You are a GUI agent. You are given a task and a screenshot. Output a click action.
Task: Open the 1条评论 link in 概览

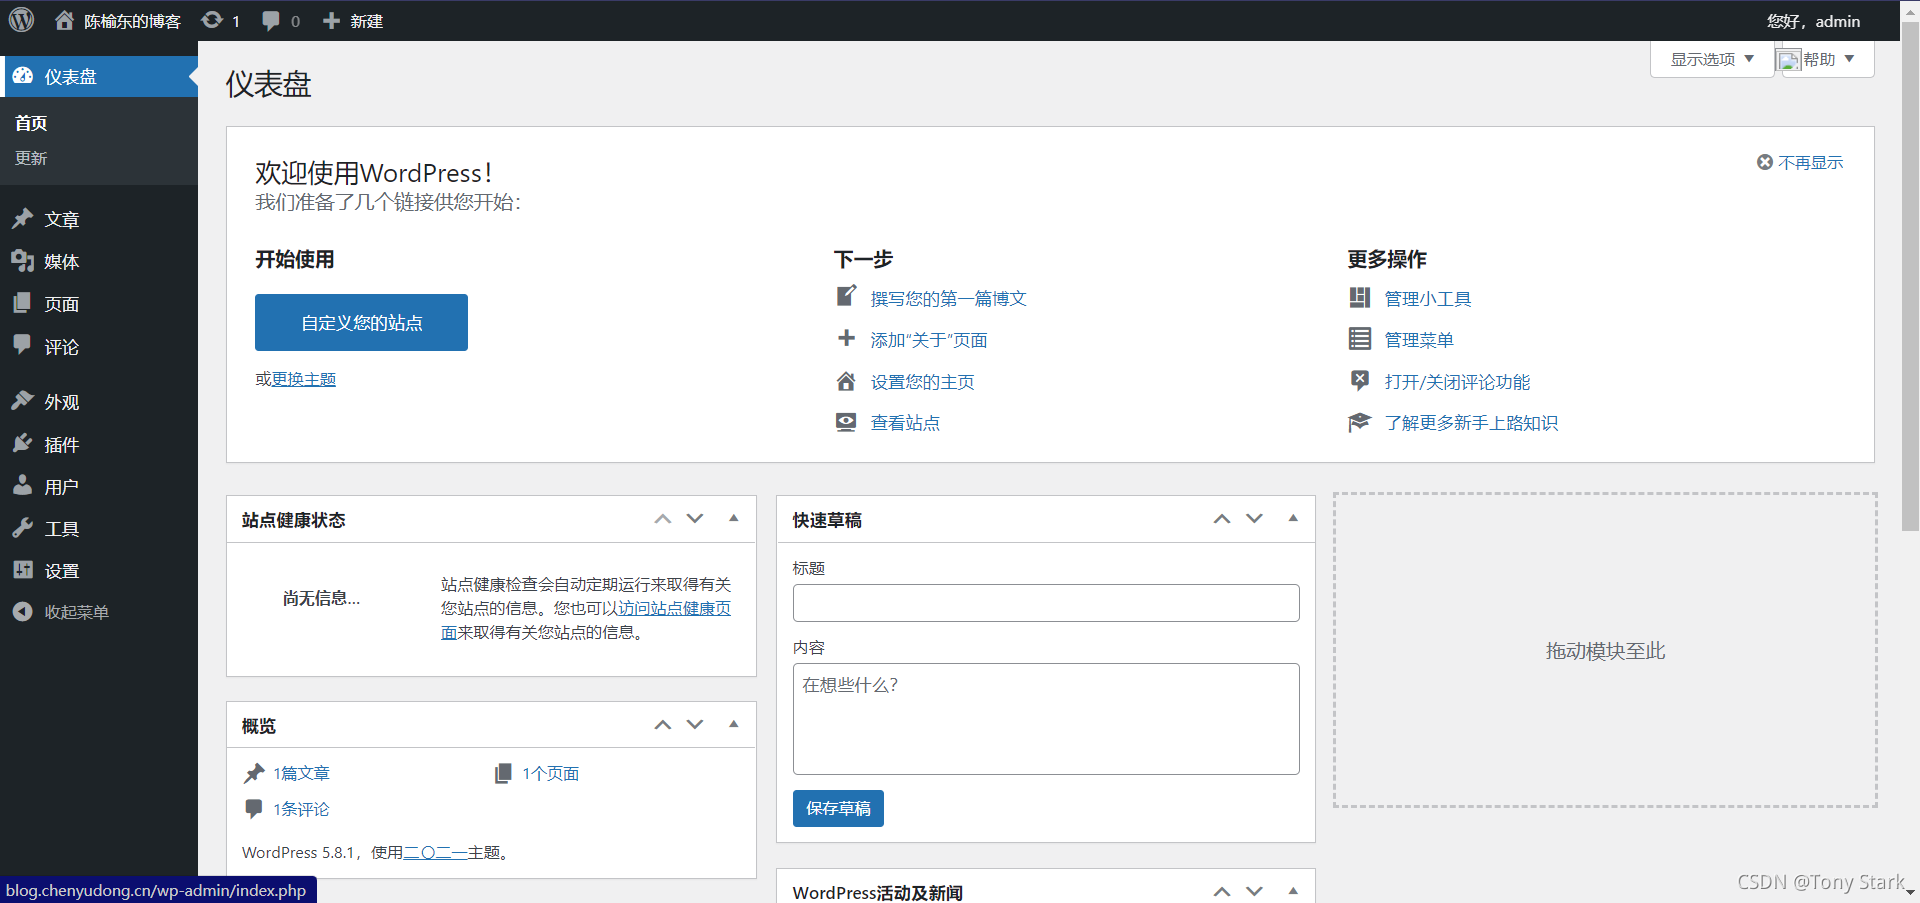point(301,809)
